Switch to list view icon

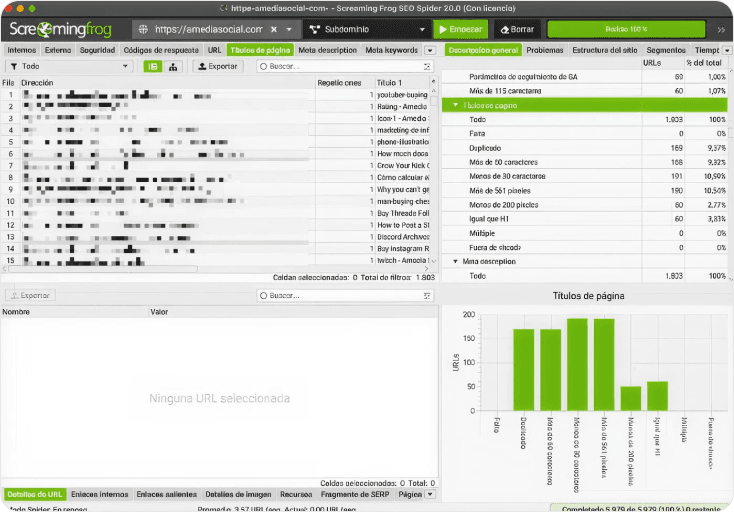[x=153, y=66]
